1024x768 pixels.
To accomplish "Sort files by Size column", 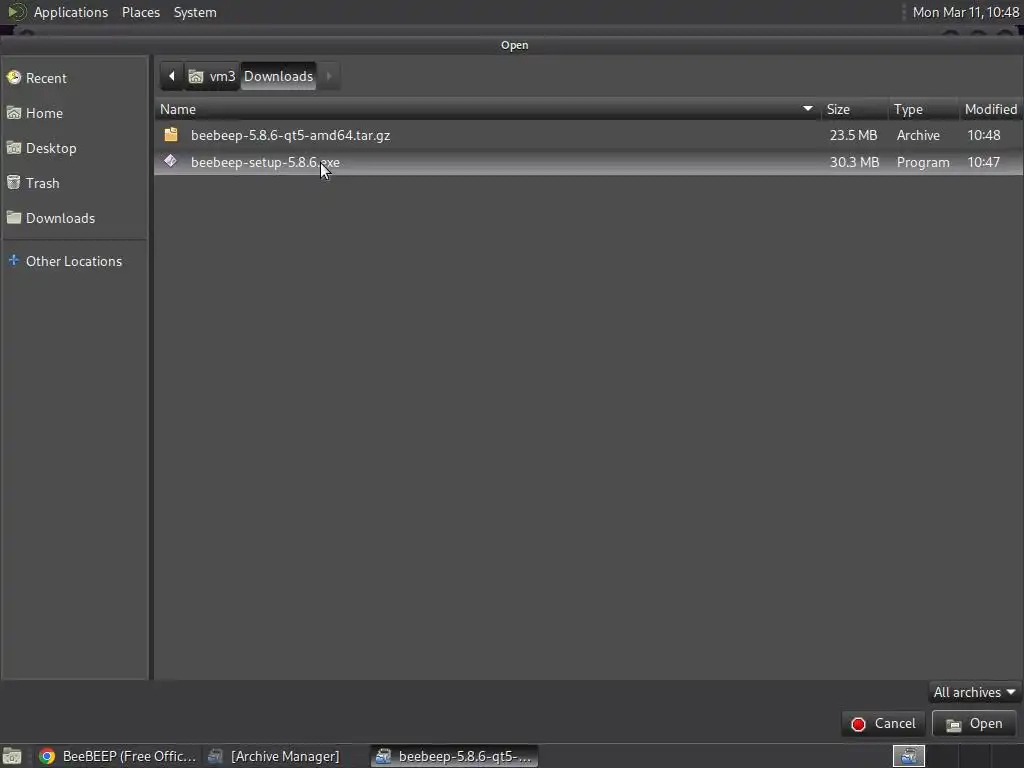I will coord(854,109).
